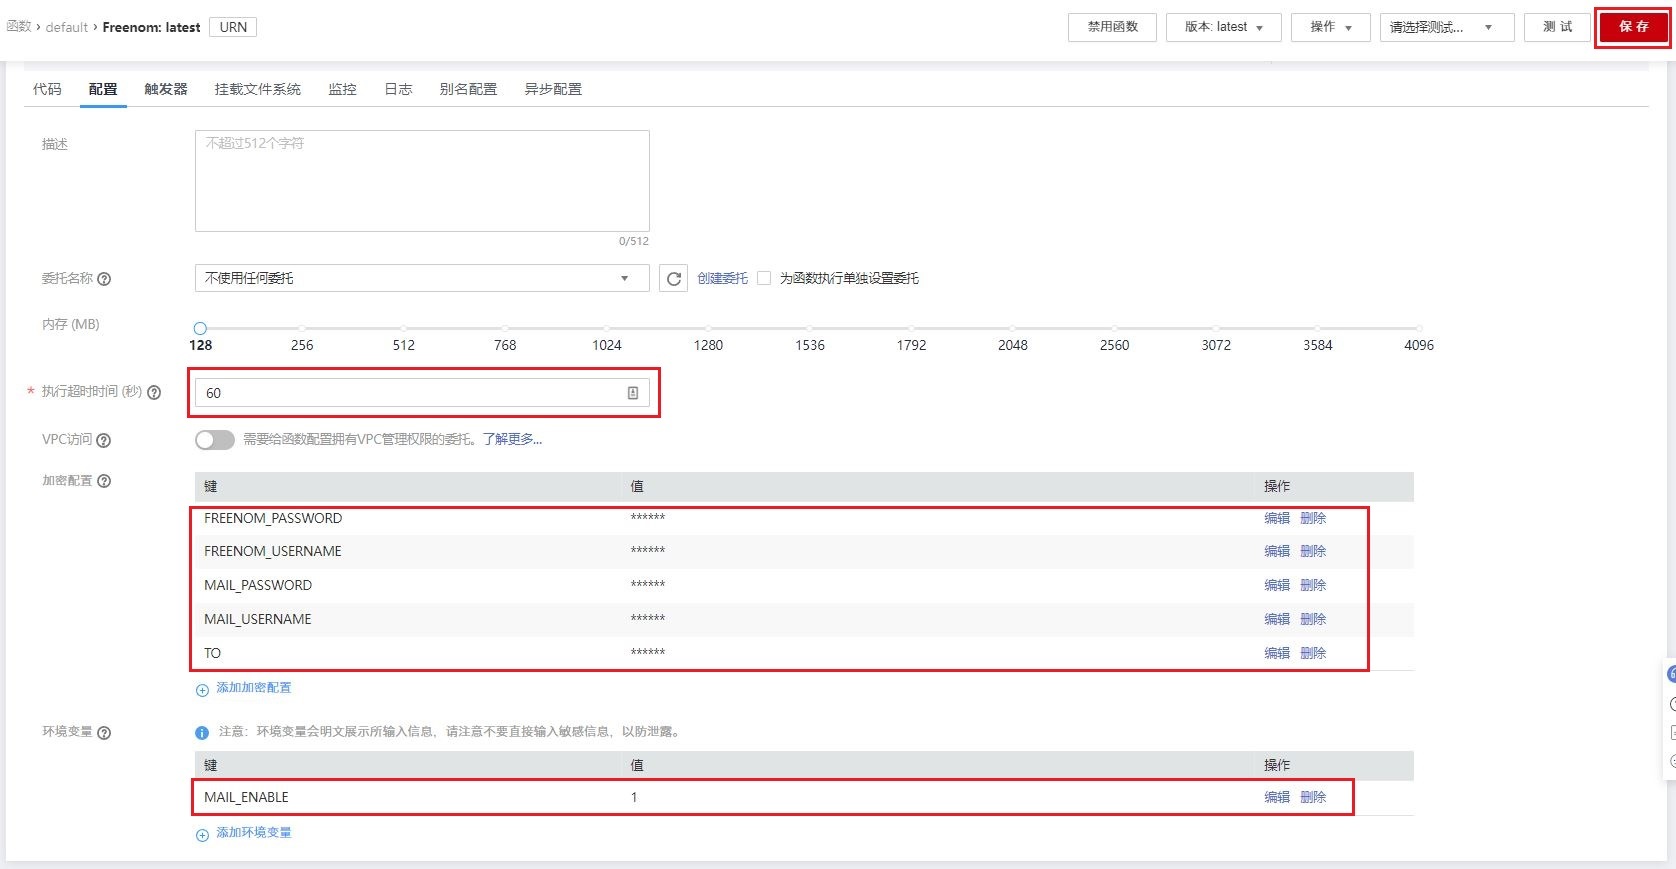Select the 配置 tab
This screenshot has height=869, width=1676.
[x=103, y=89]
